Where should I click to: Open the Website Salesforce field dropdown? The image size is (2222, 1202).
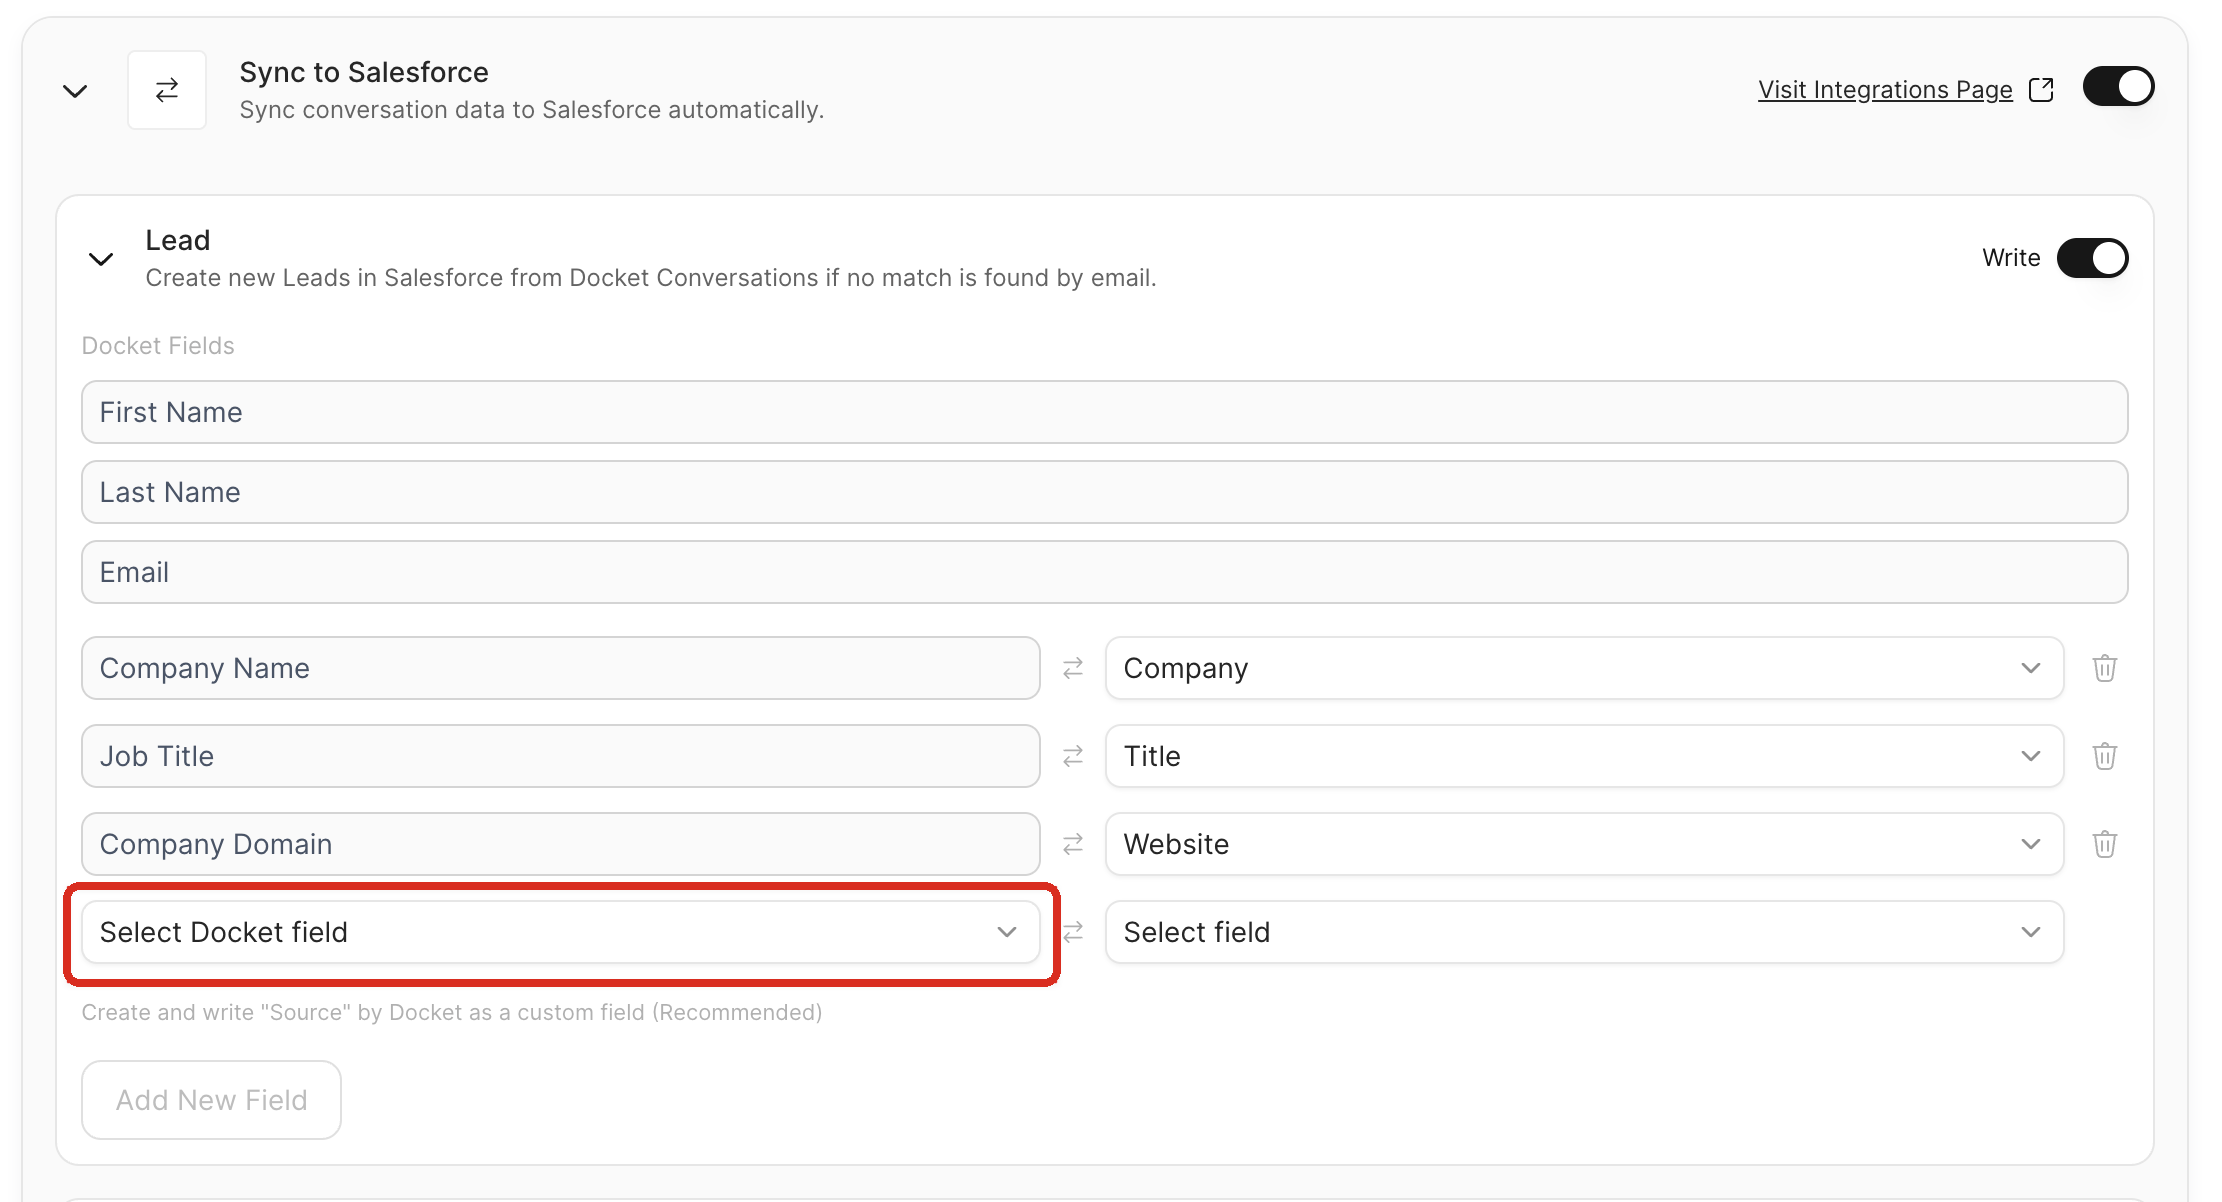click(x=1584, y=844)
